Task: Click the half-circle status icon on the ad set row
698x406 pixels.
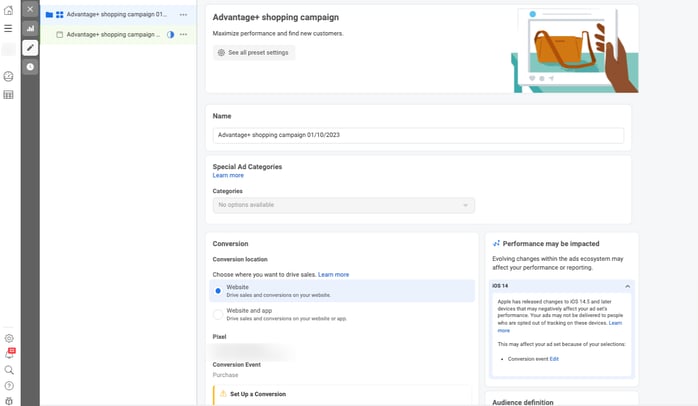Action: (x=170, y=34)
